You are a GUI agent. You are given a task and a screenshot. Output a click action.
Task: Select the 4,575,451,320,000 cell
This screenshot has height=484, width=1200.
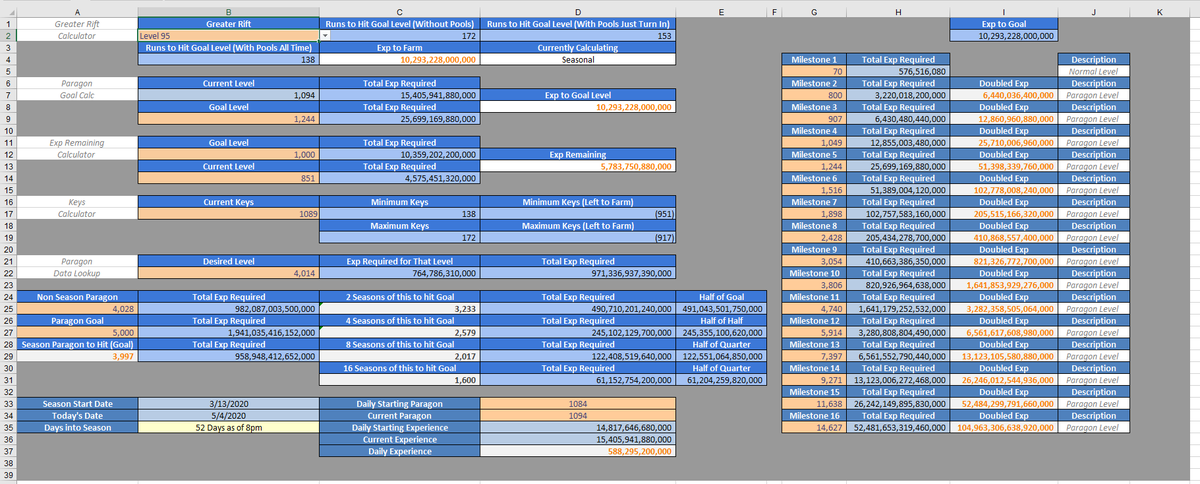click(399, 178)
